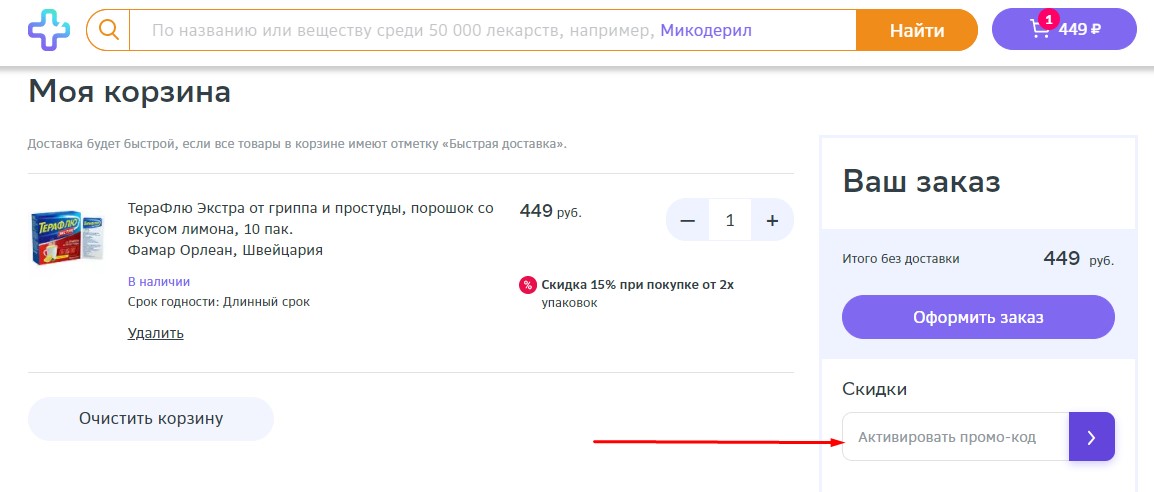This screenshot has height=492, width=1154.
Task: Click the Ваш заказ heading
Action: pos(921,181)
